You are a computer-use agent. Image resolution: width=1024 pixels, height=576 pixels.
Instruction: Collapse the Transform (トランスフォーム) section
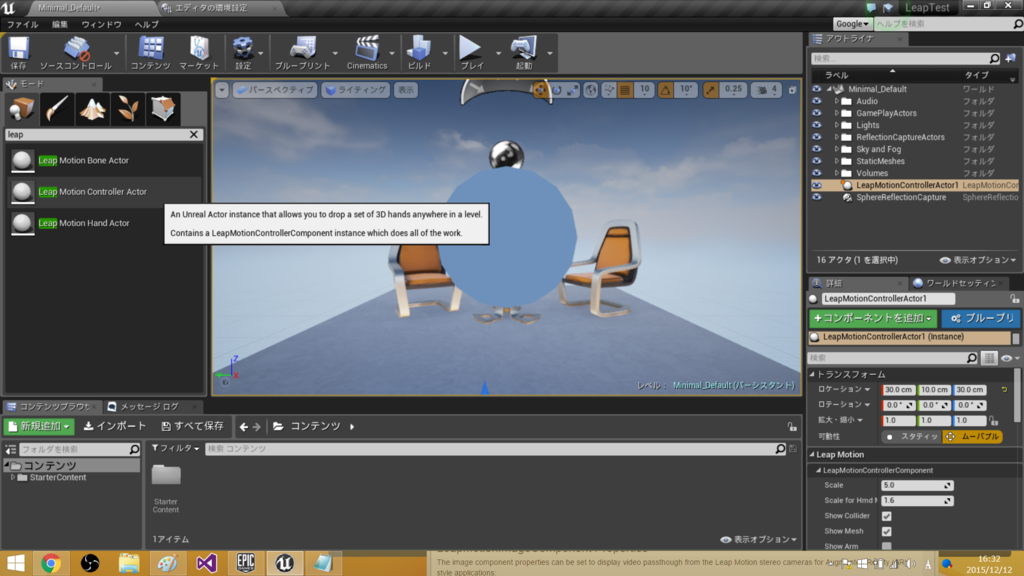coord(812,375)
